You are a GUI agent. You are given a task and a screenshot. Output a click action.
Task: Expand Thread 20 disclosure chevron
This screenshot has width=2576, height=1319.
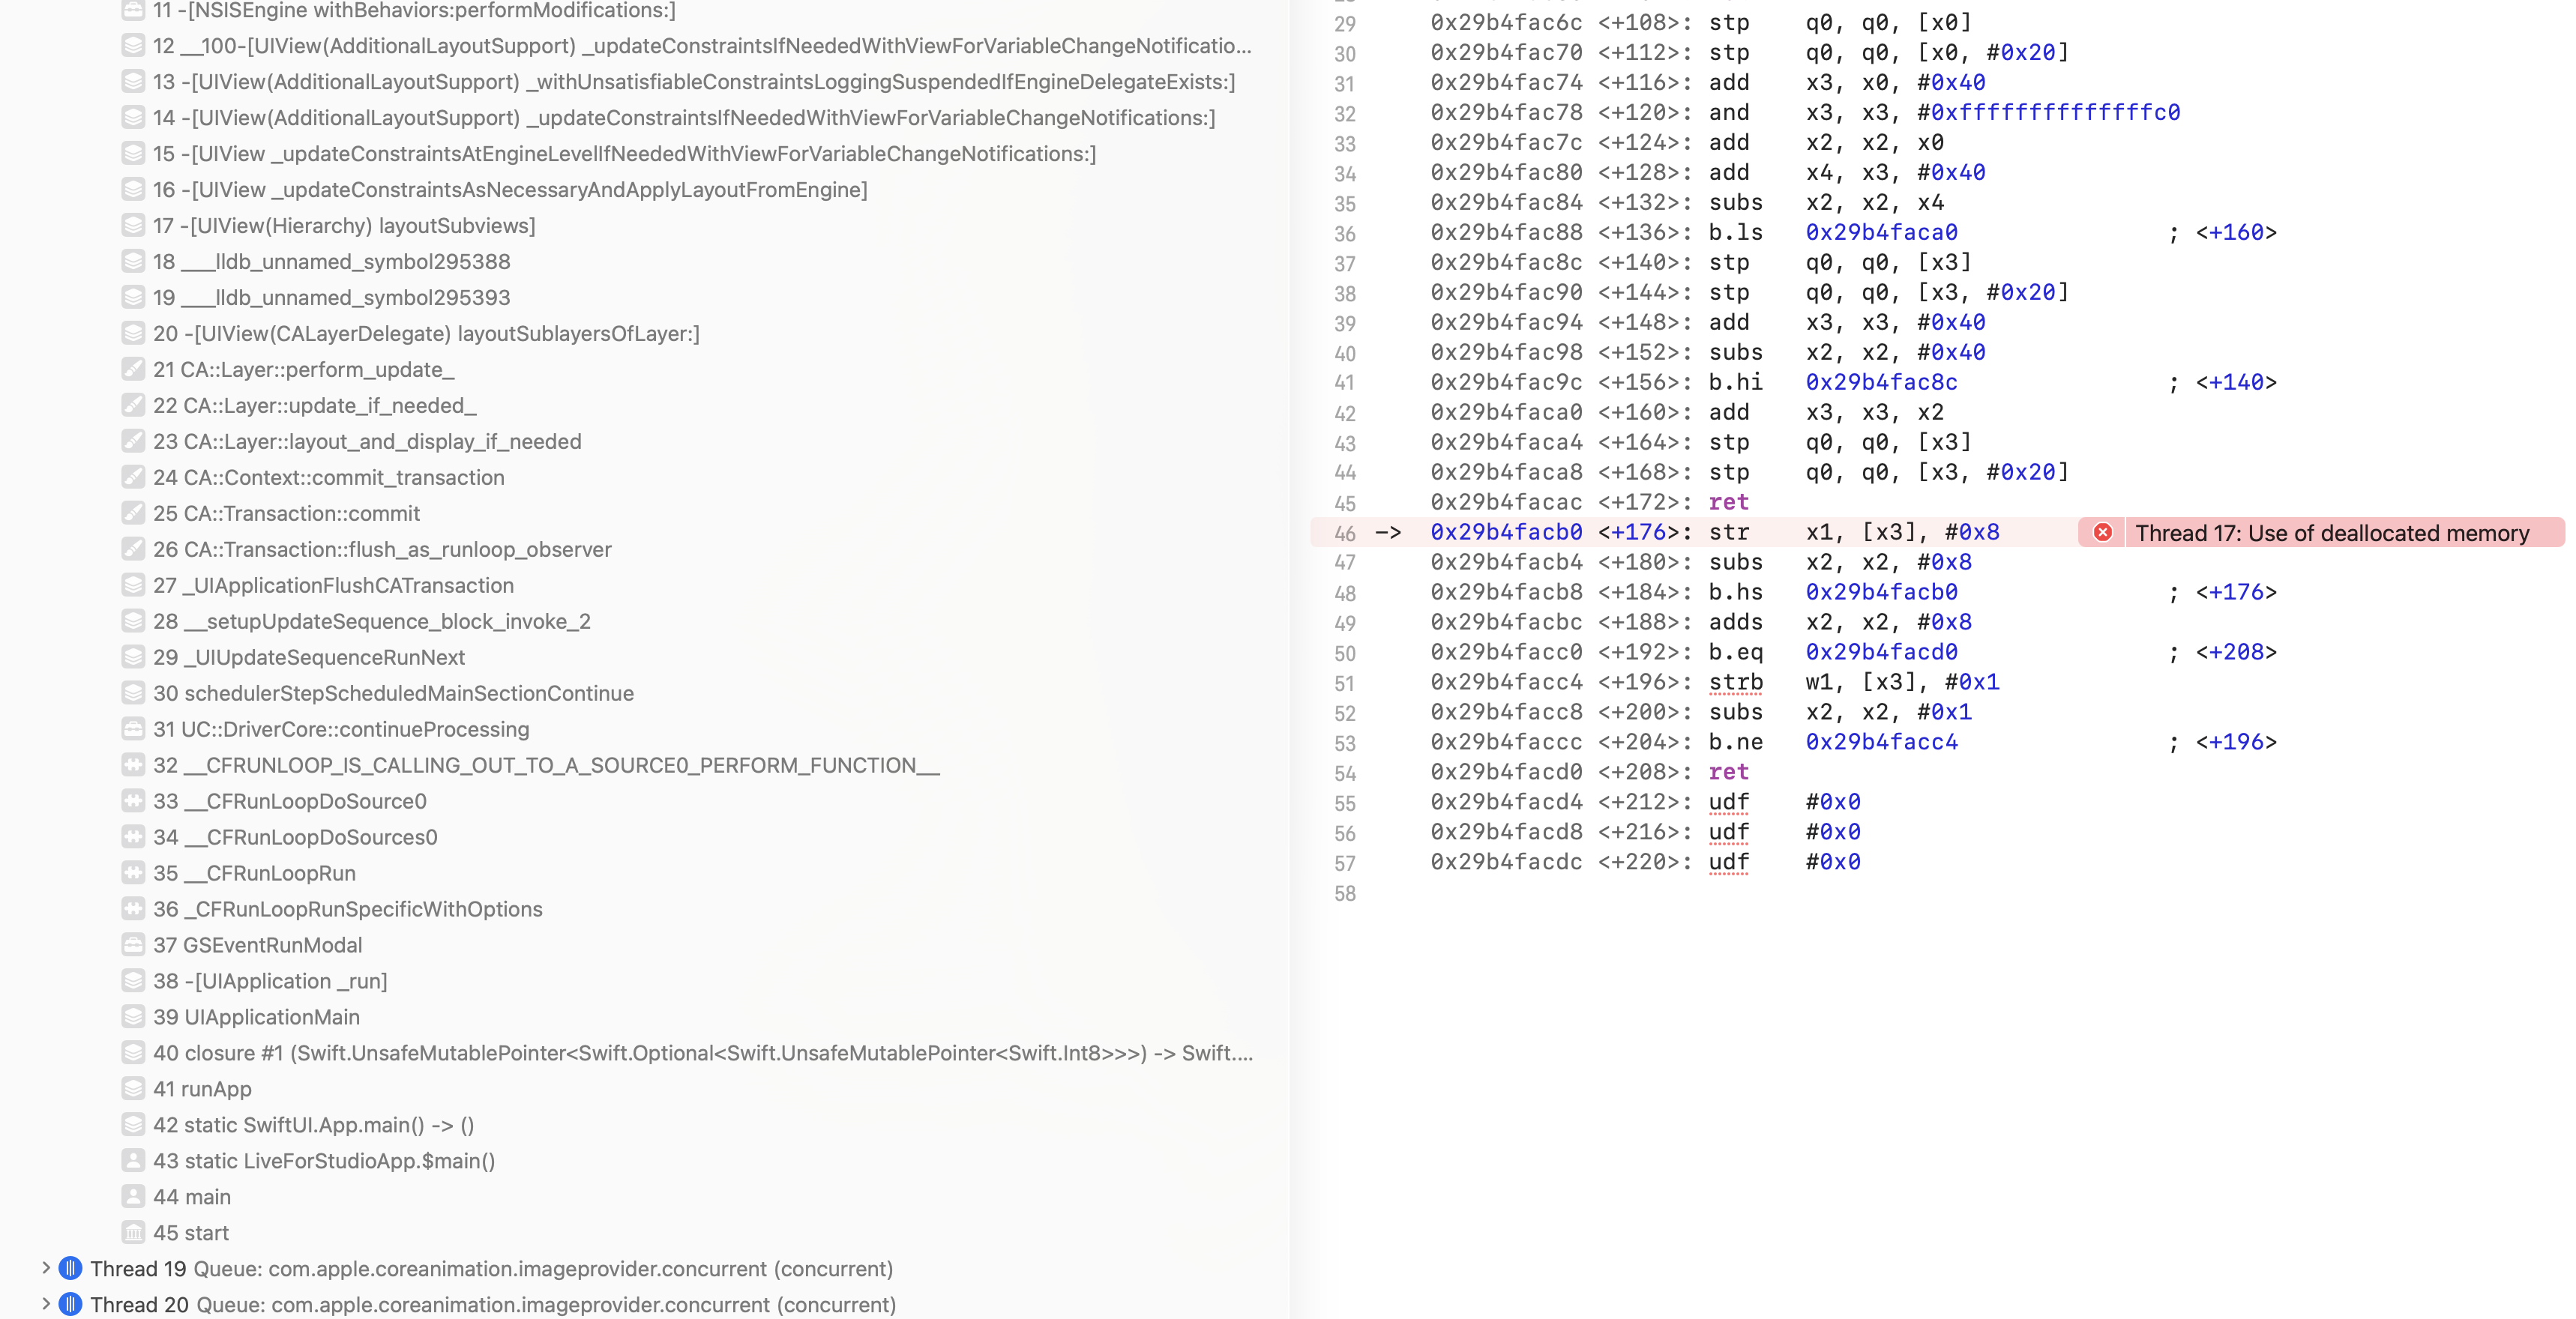pyautogui.click(x=45, y=1304)
